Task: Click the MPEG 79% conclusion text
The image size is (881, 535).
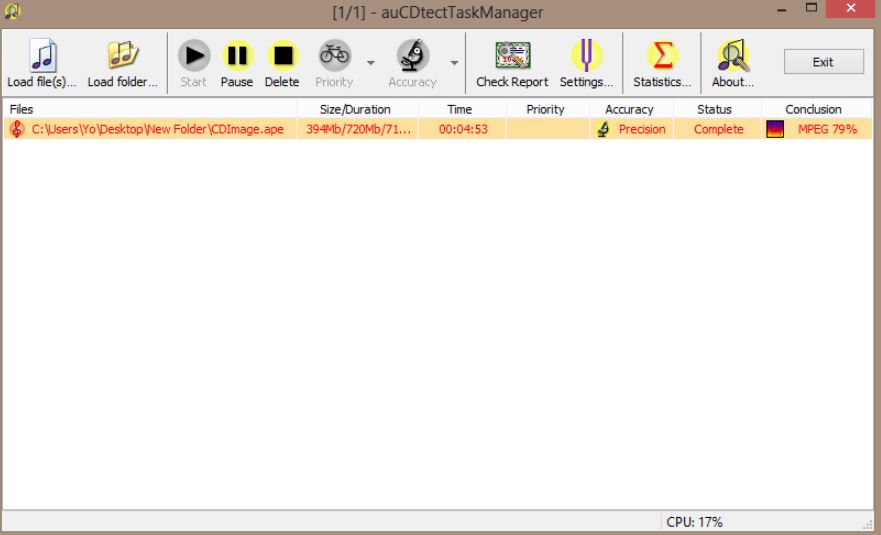Action: point(827,129)
